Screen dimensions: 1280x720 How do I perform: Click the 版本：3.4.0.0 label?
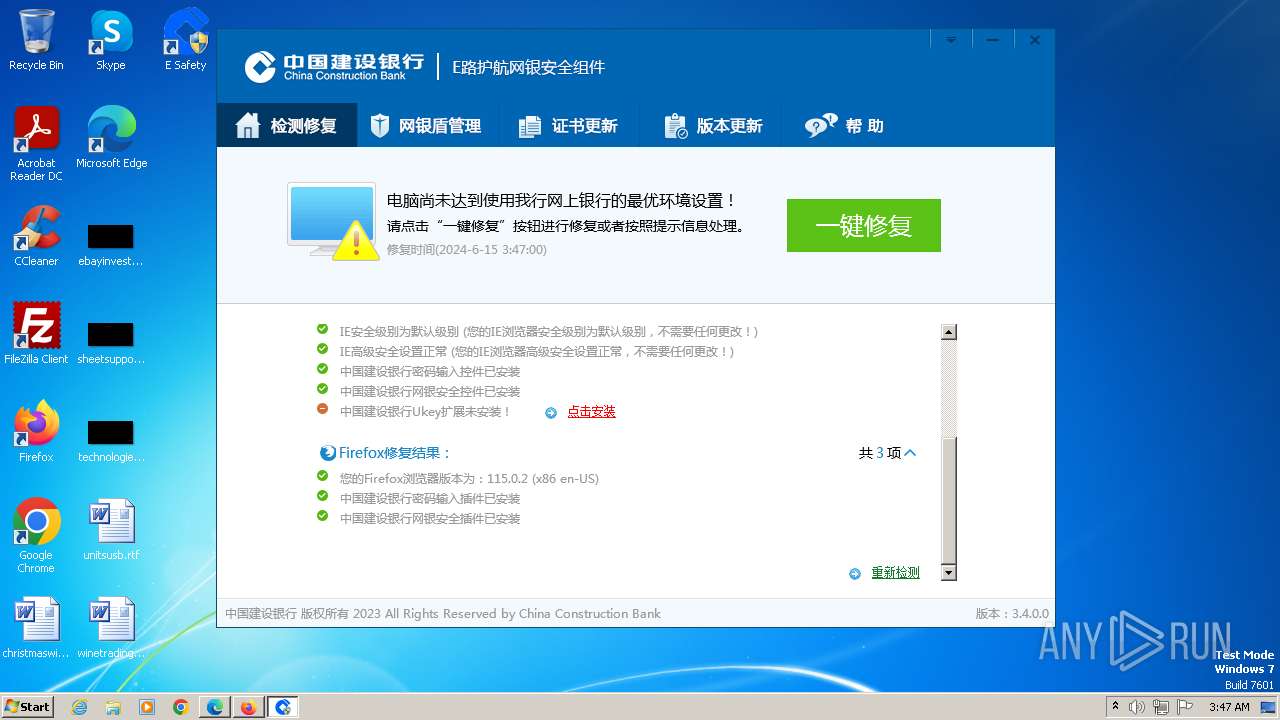[1012, 614]
